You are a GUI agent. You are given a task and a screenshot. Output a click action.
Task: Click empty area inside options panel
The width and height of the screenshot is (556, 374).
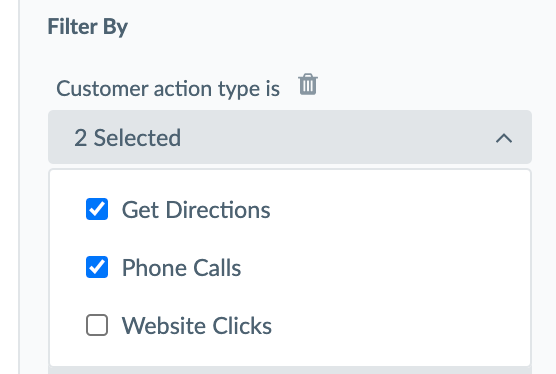(401, 268)
